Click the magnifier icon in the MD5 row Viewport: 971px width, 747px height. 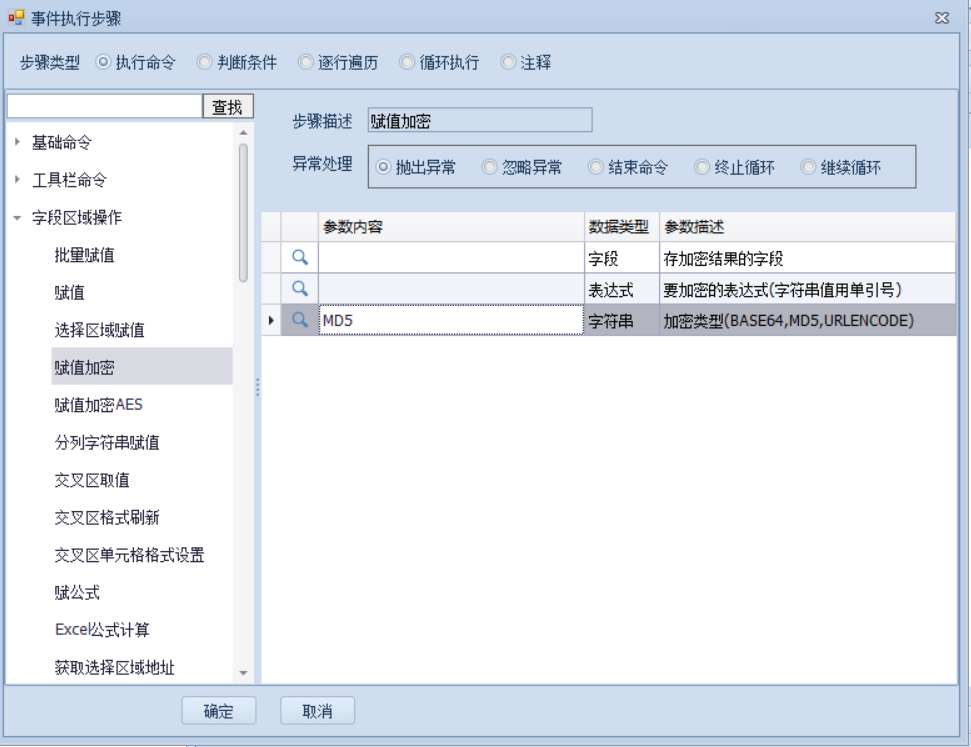pos(299,320)
